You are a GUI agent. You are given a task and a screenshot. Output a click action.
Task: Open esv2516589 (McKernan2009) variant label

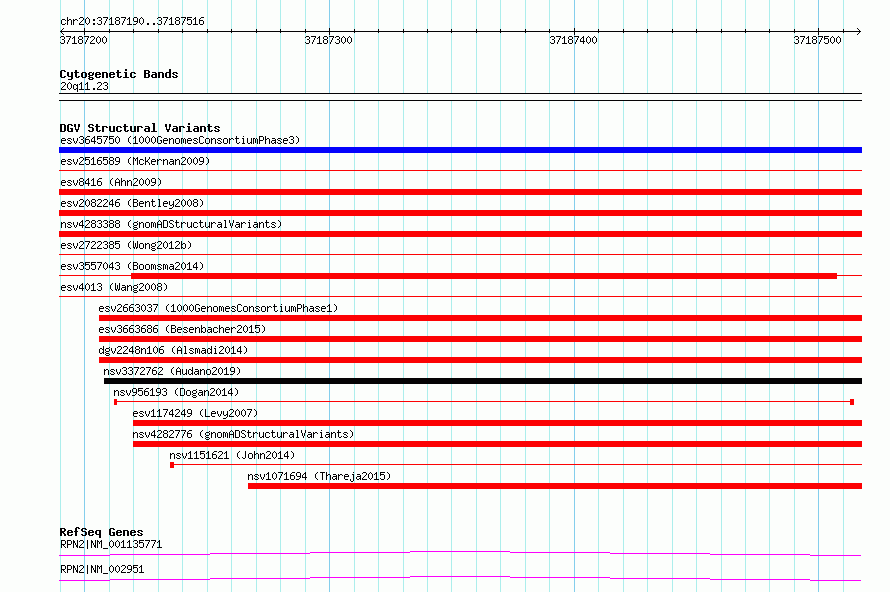tap(135, 161)
